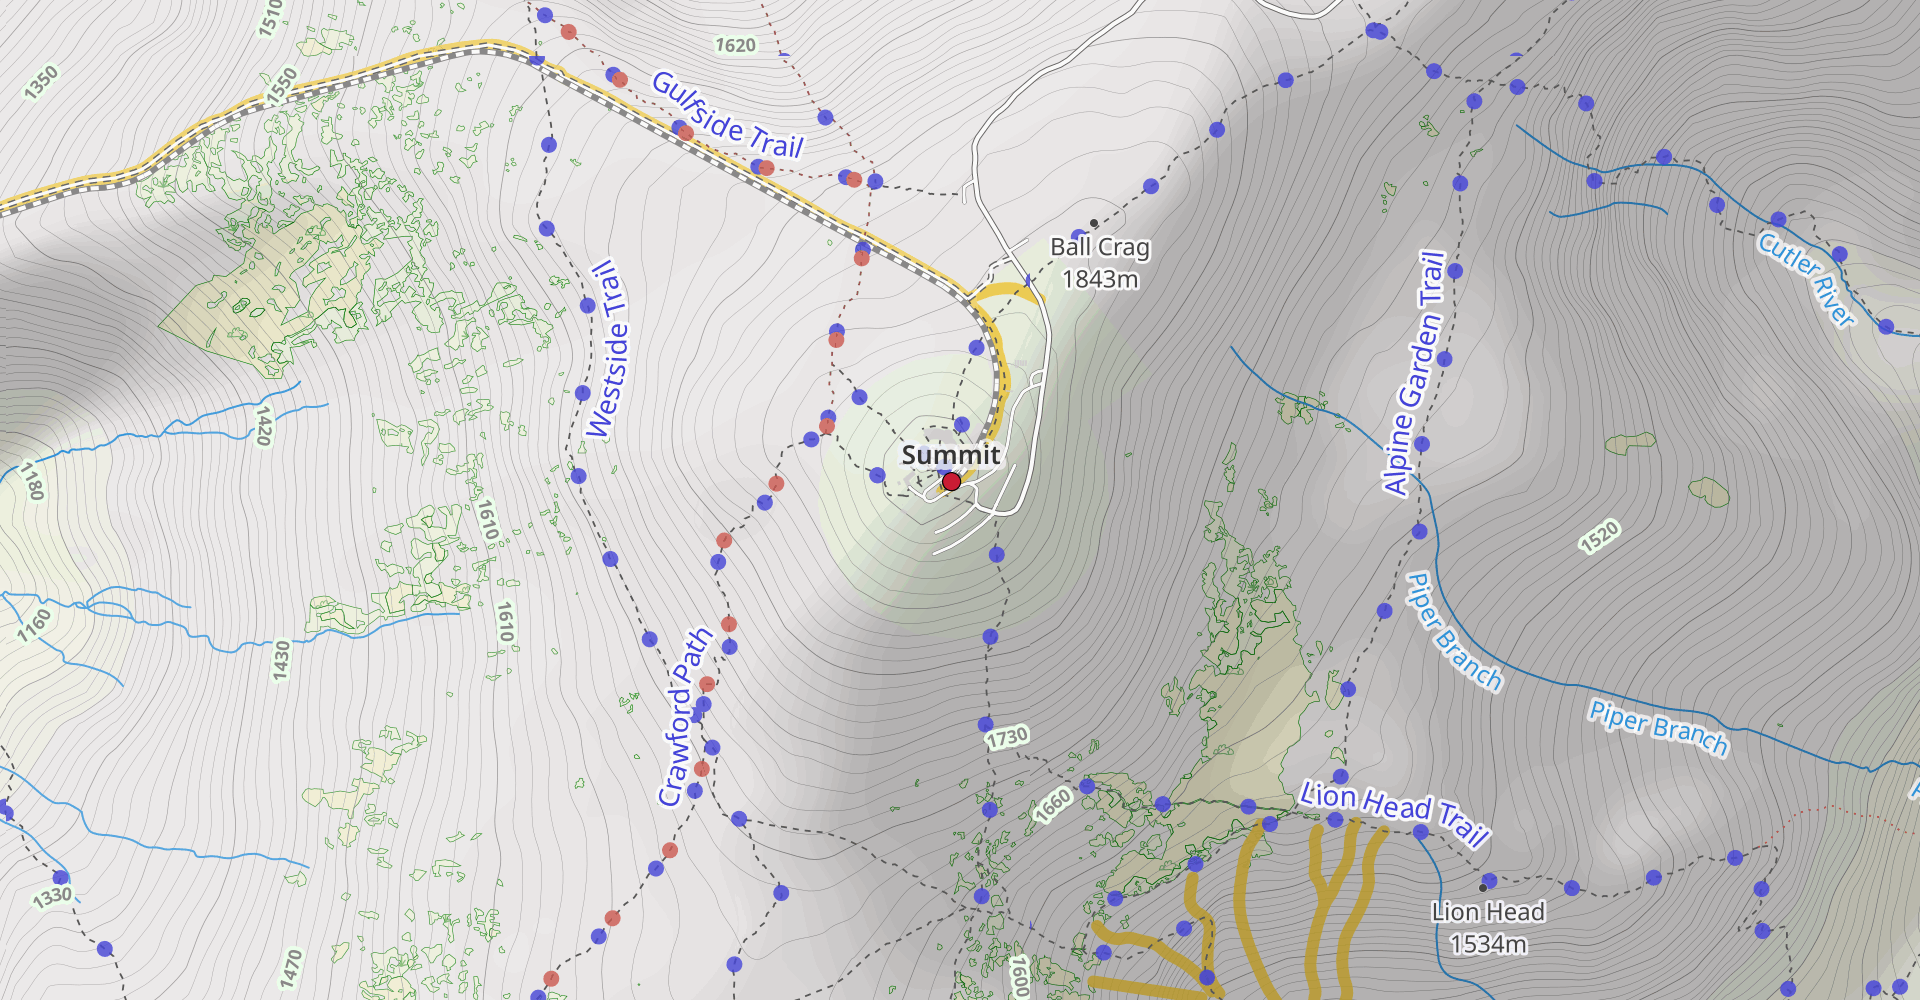The width and height of the screenshot is (1920, 1000).
Task: Click the "1660" contour elevation label
Action: click(1052, 804)
